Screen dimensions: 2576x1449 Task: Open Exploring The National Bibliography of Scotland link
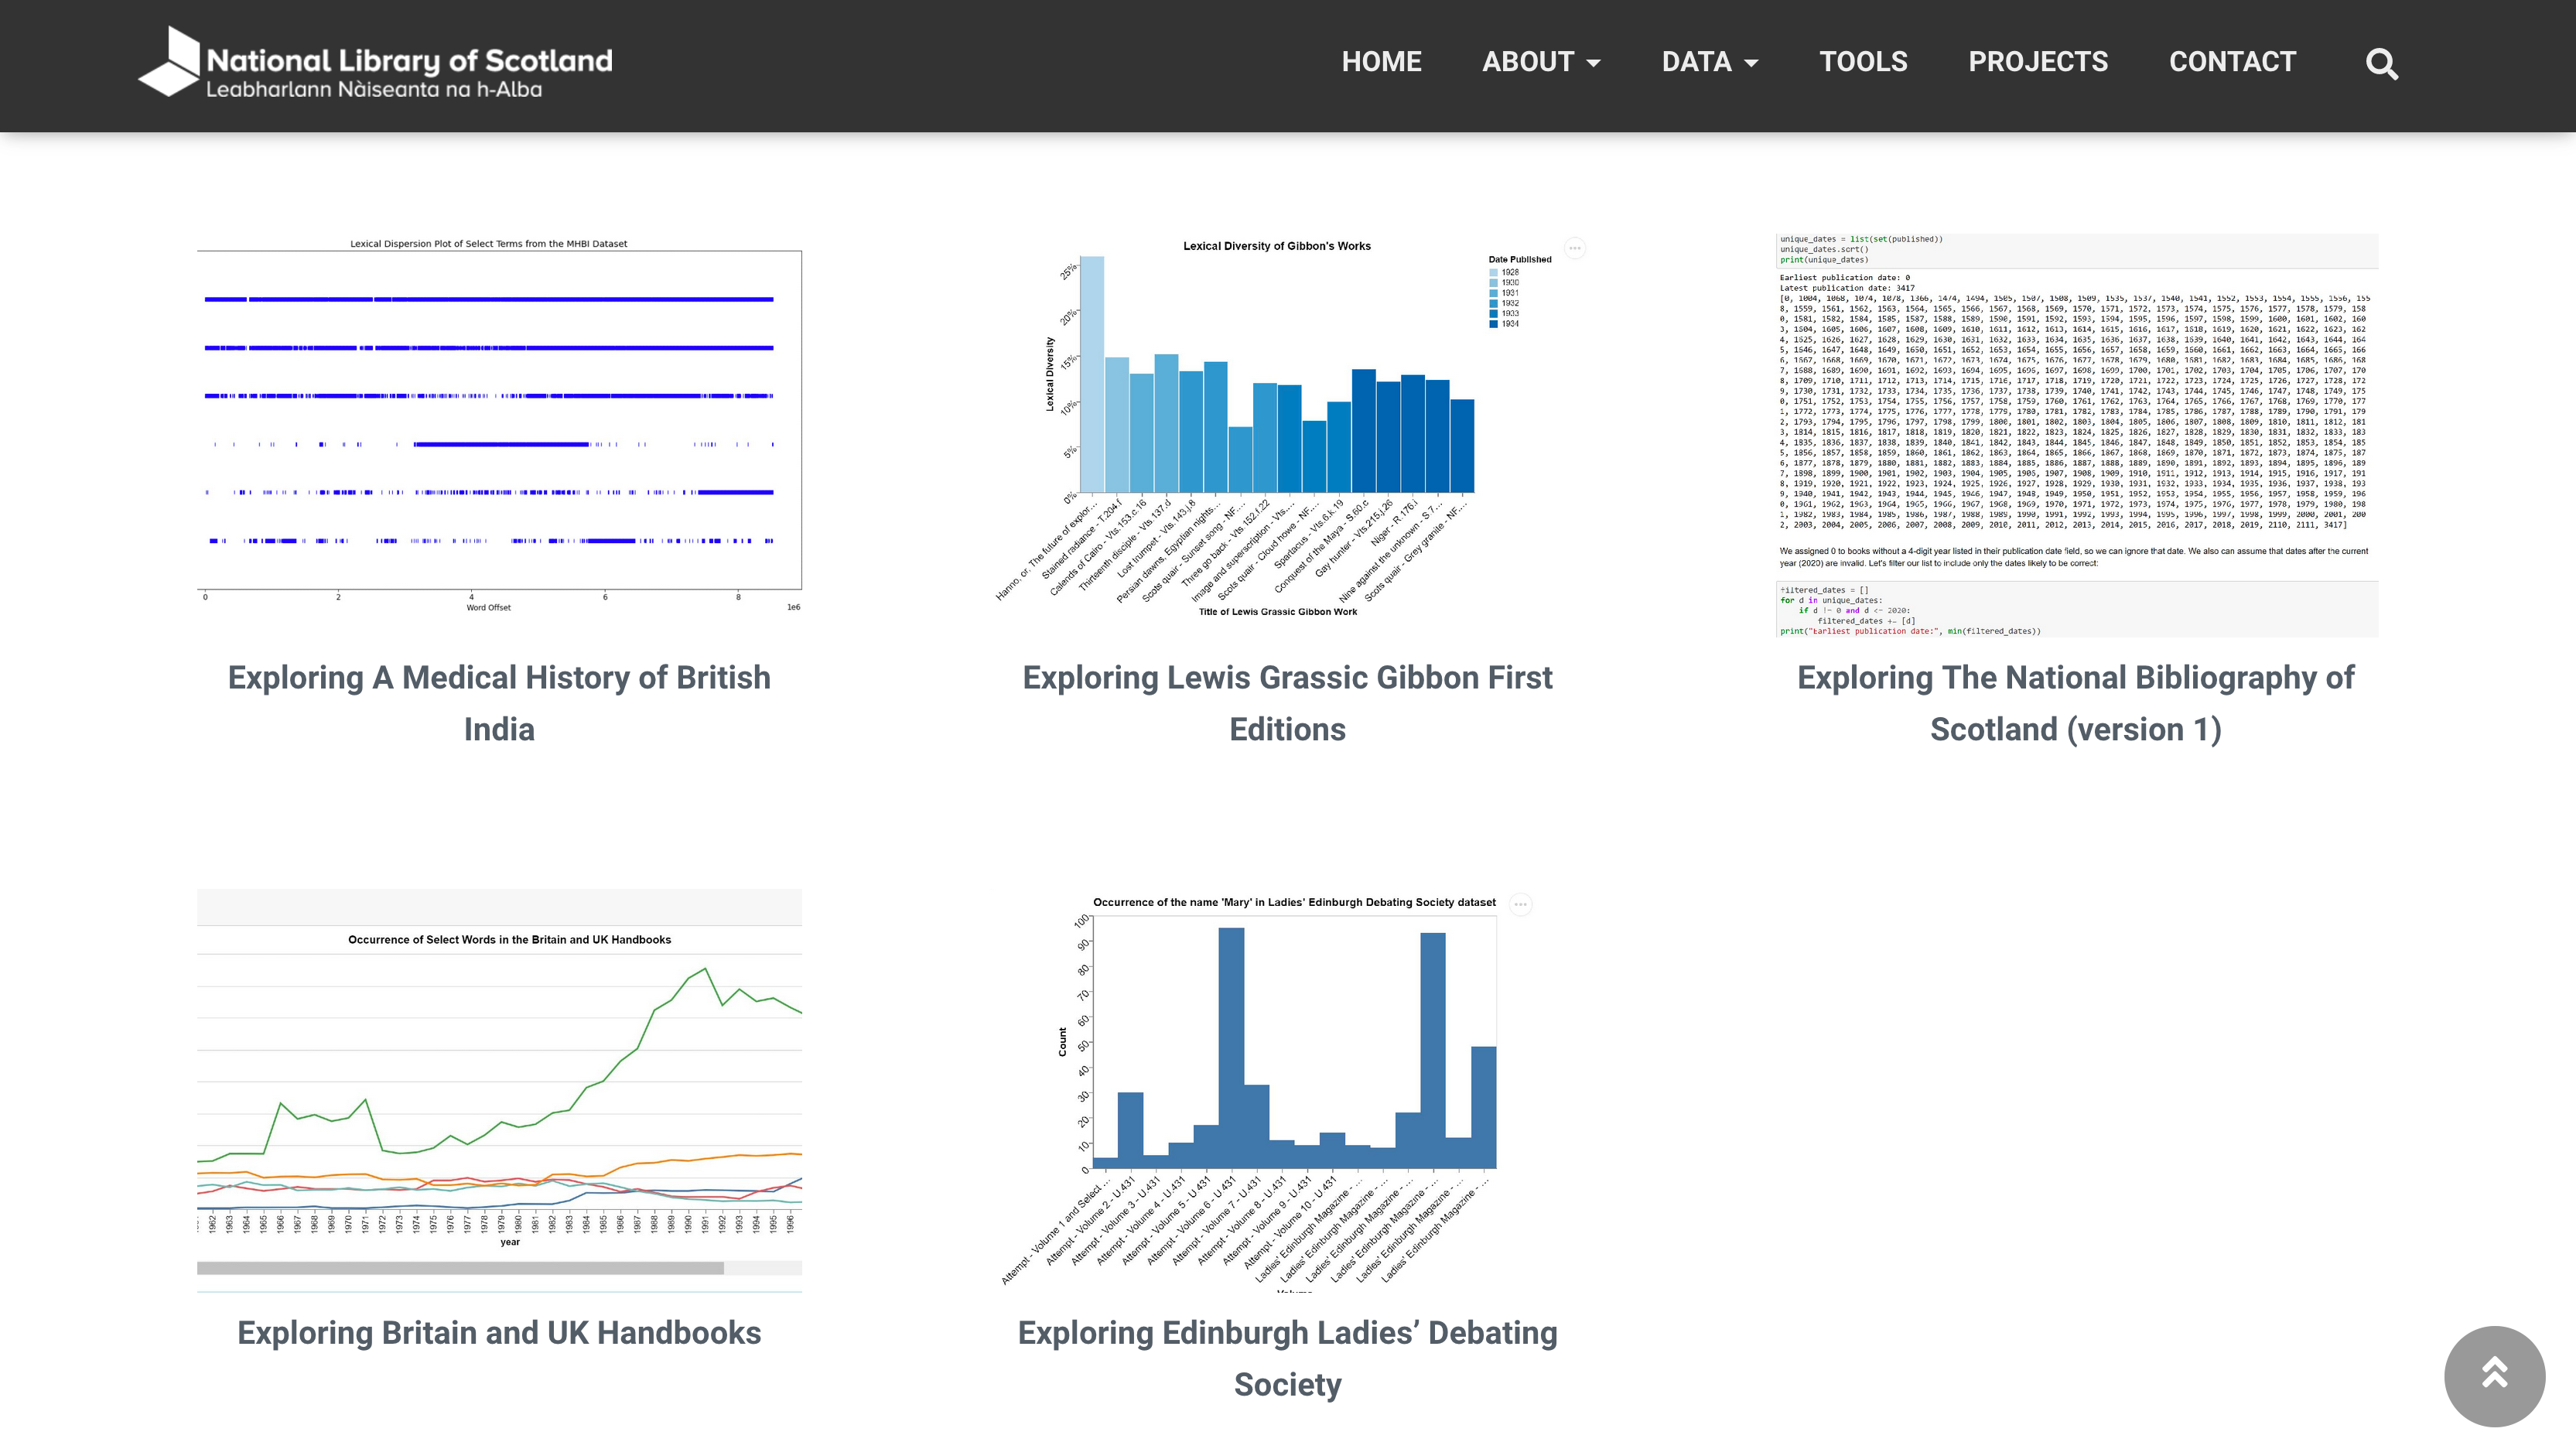click(2075, 703)
